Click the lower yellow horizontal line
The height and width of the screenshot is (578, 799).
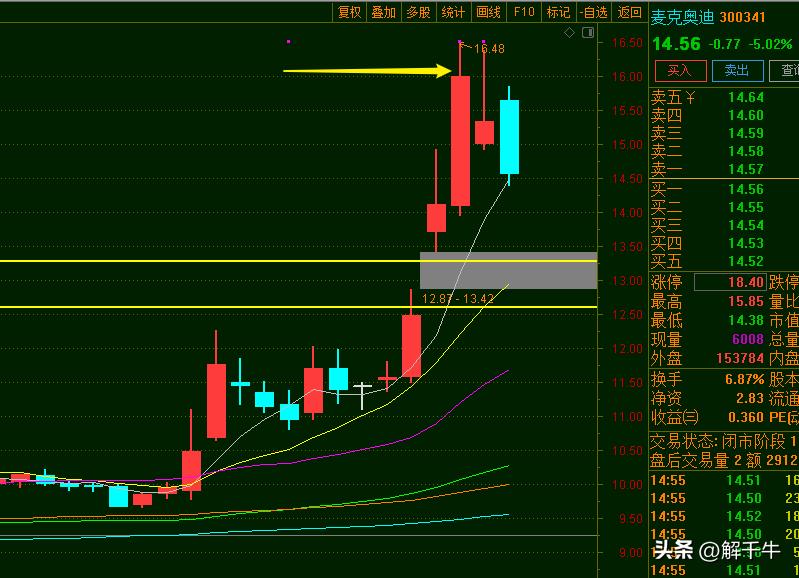[x=298, y=307]
